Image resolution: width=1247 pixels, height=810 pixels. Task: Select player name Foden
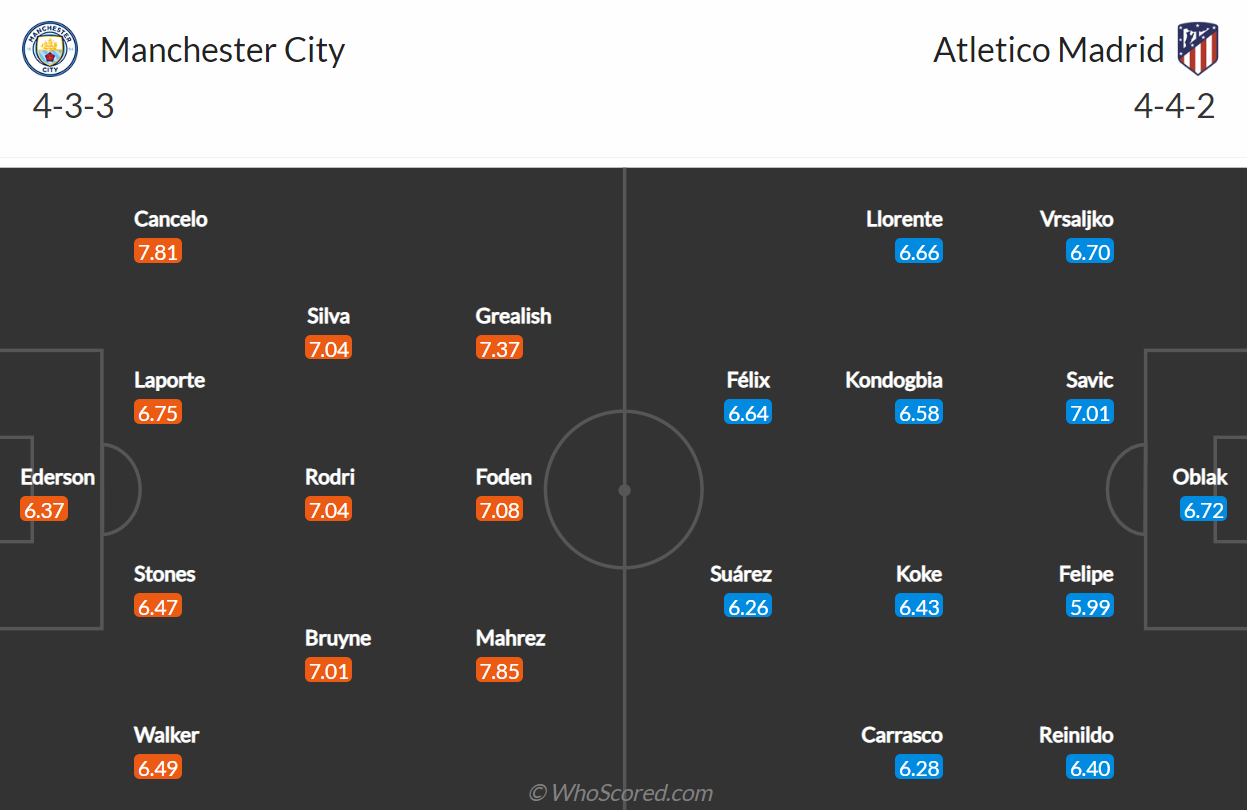coord(504,477)
